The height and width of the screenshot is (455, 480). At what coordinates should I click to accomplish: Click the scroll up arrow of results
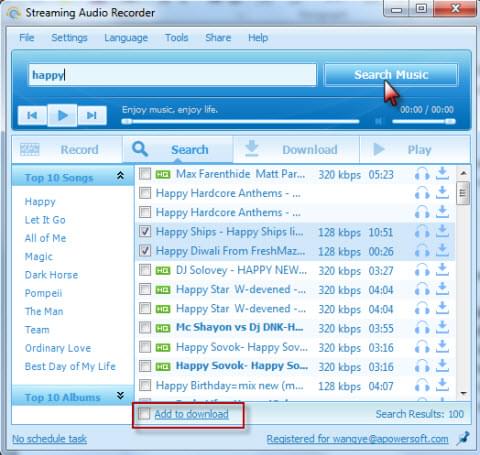pos(463,173)
